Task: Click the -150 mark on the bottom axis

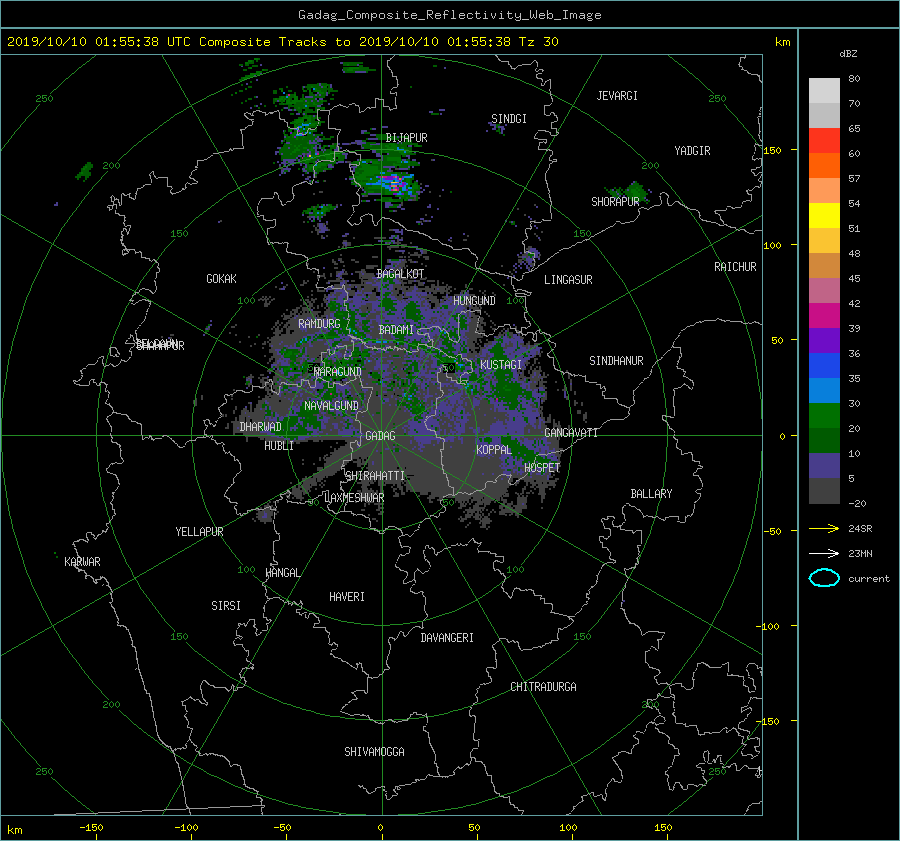Action: [x=91, y=828]
